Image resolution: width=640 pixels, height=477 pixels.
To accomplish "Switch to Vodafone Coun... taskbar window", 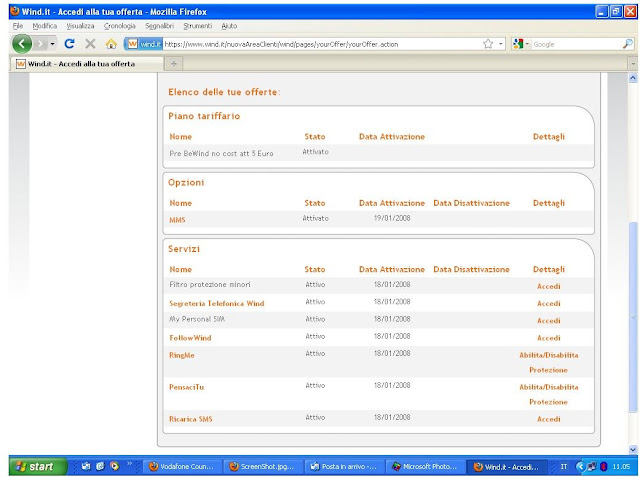I will [182, 467].
